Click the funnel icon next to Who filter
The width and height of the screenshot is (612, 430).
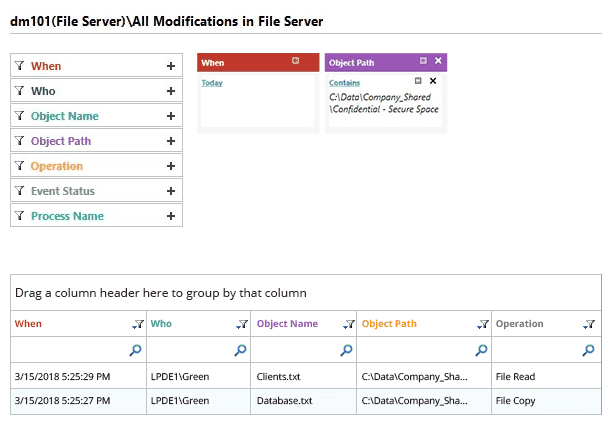(x=19, y=91)
